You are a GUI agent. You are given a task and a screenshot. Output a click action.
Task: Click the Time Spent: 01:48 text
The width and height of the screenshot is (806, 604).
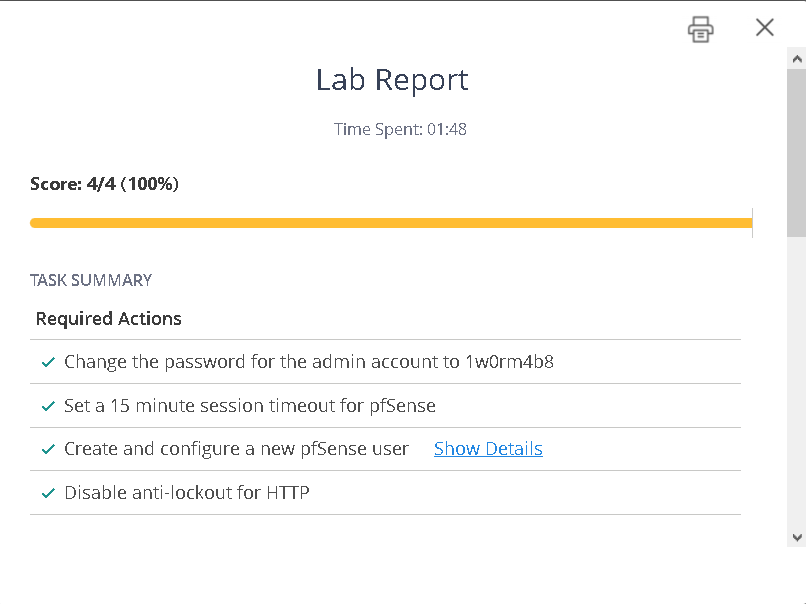400,129
